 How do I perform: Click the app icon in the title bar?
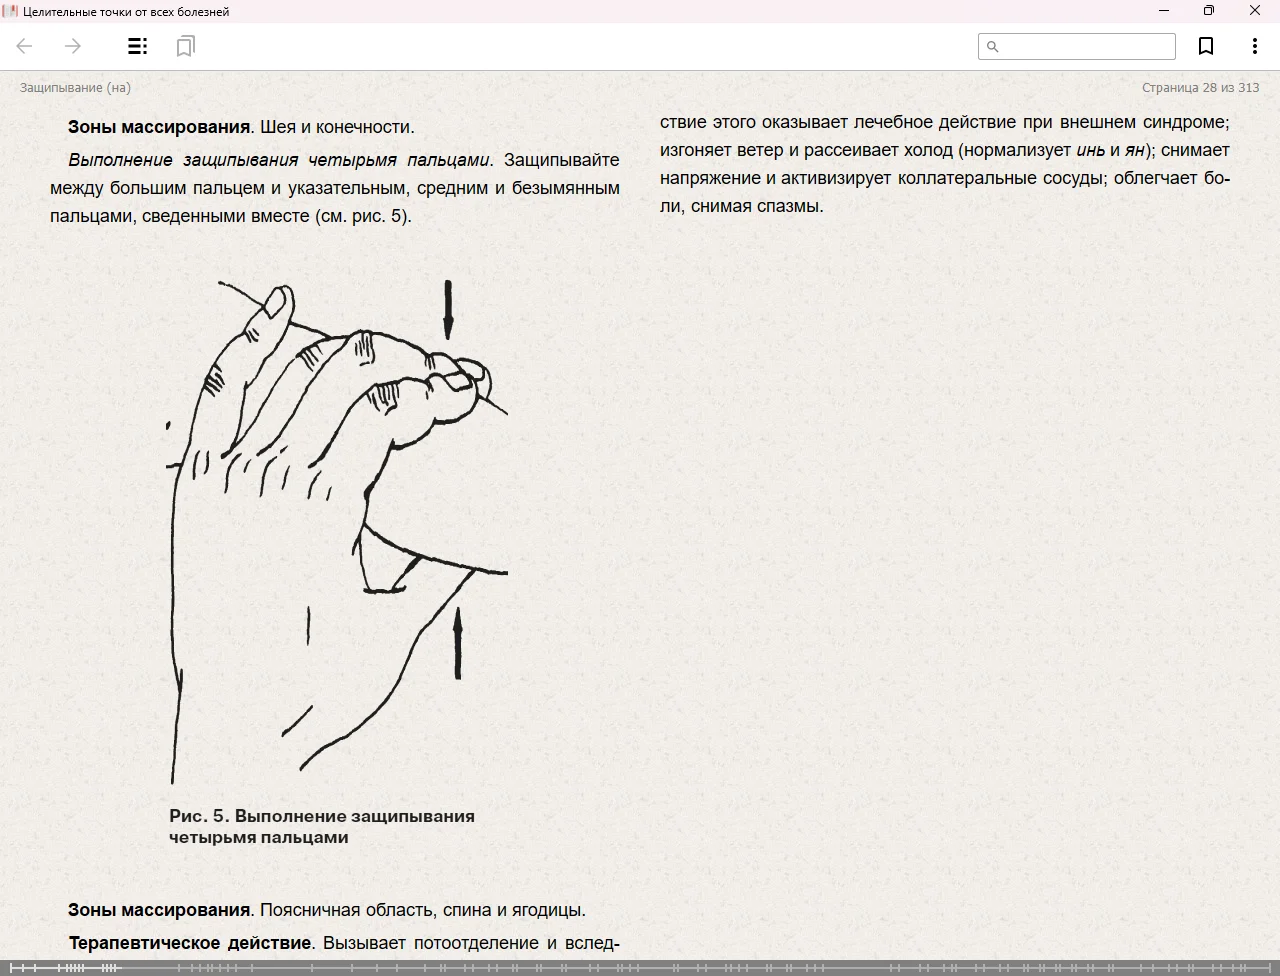pyautogui.click(x=11, y=11)
